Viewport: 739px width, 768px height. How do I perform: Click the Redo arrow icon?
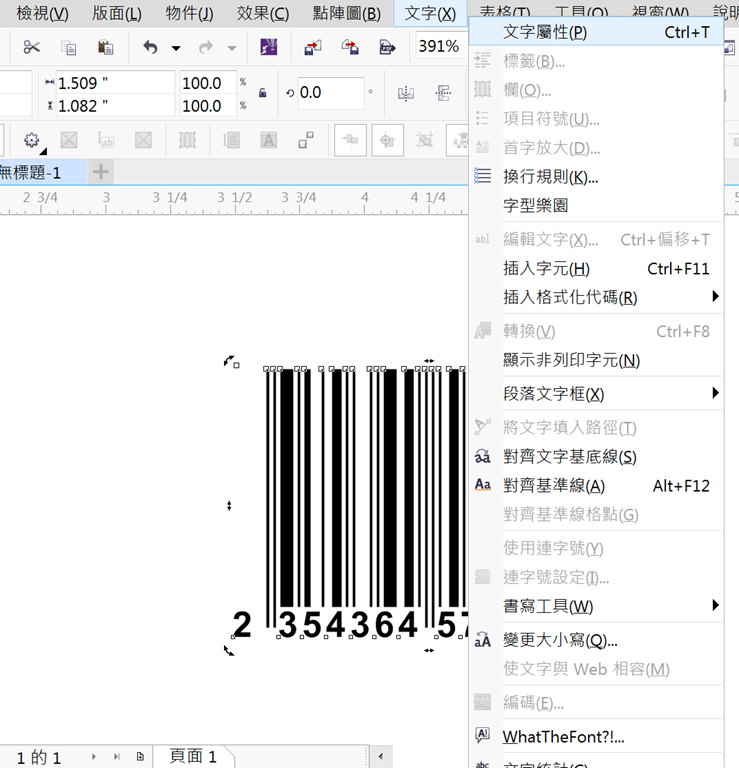[206, 47]
